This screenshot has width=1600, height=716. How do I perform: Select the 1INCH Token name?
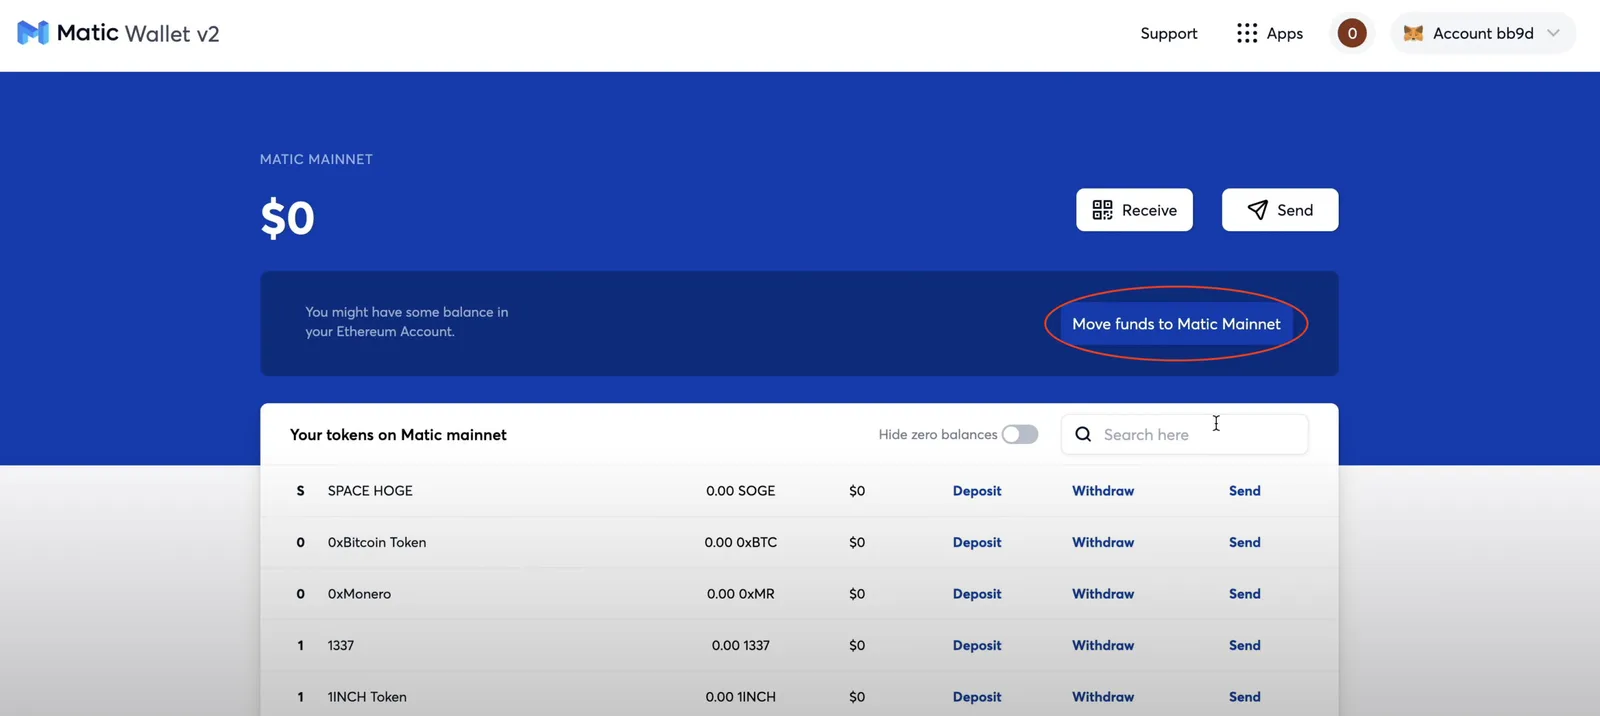click(367, 697)
